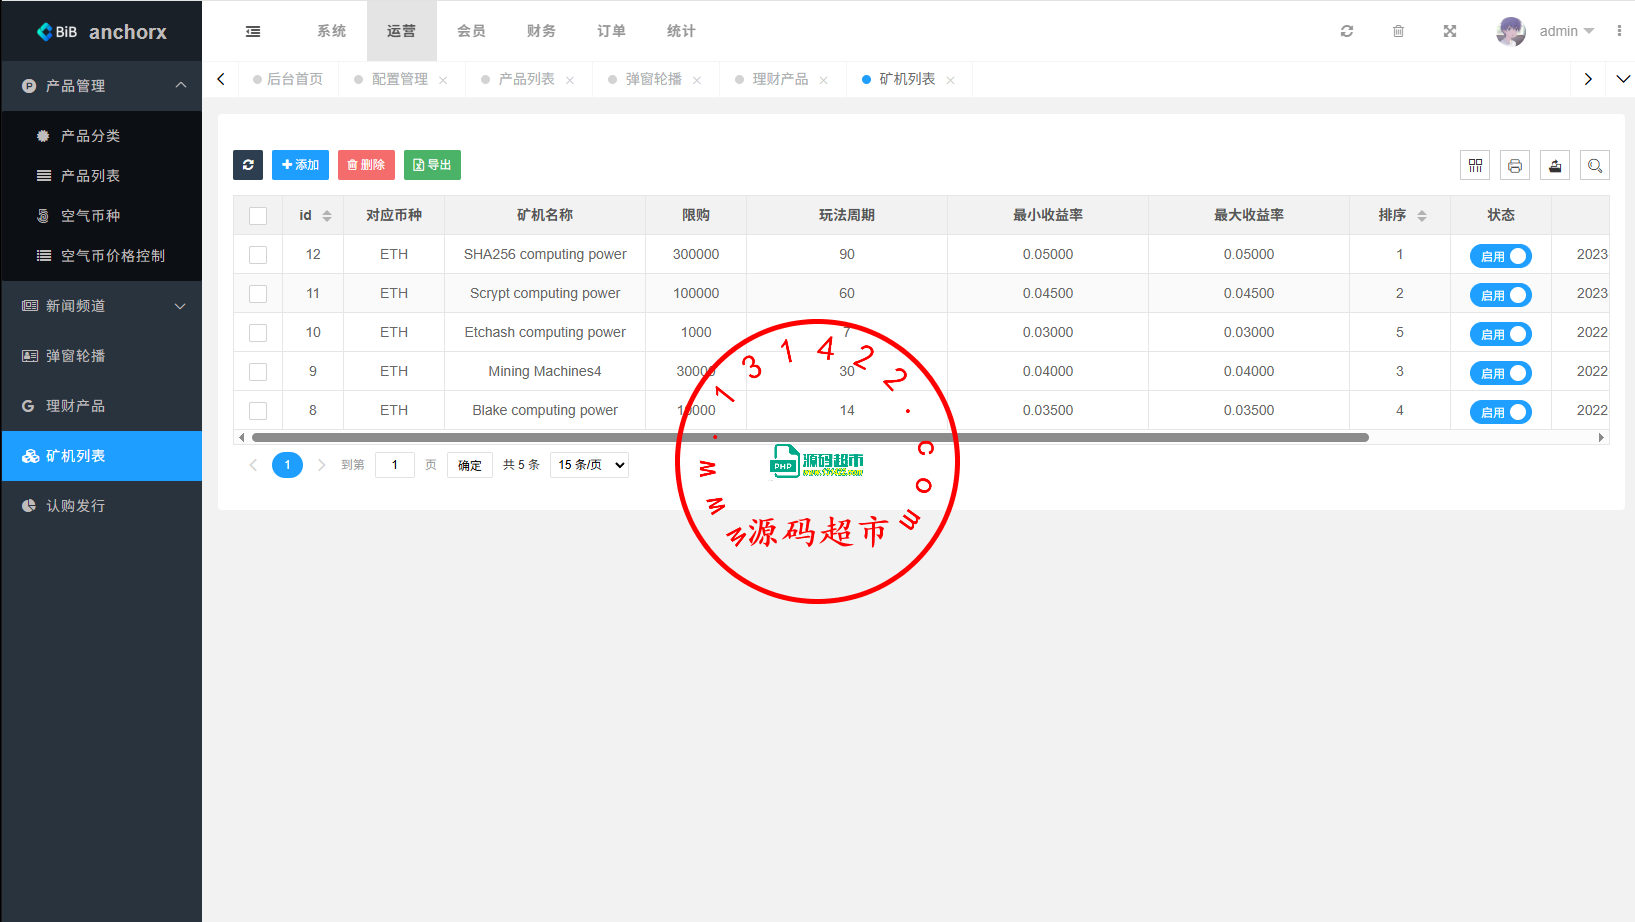Open the admin account dropdown

pos(1545,30)
